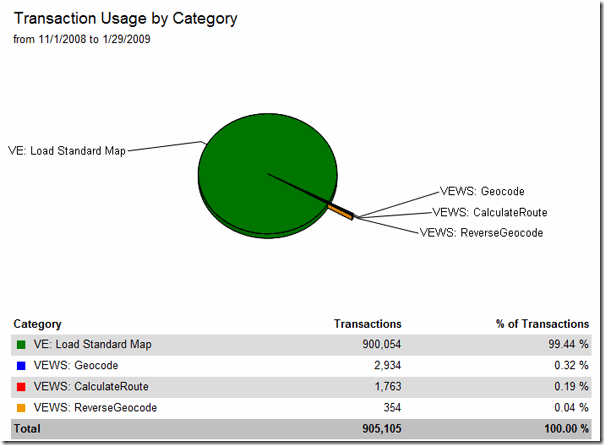Click the transactions value 1,763

(x=388, y=386)
